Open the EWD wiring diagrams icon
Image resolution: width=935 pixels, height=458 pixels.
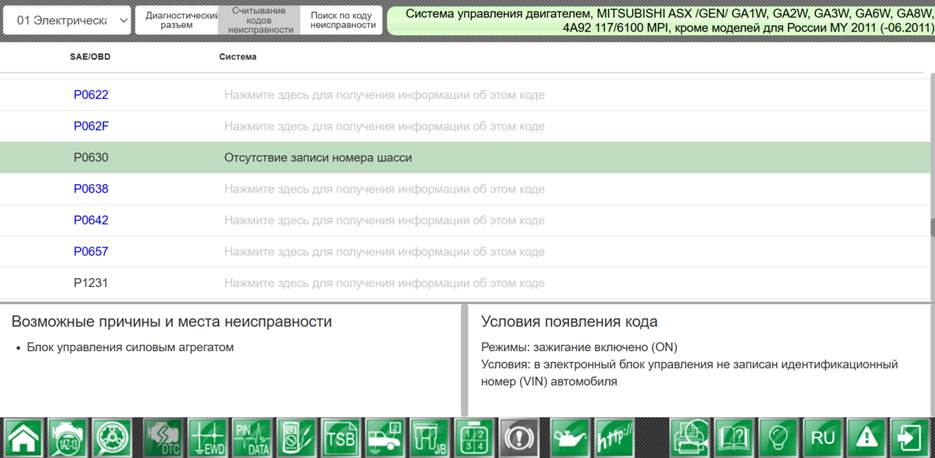pyautogui.click(x=208, y=438)
